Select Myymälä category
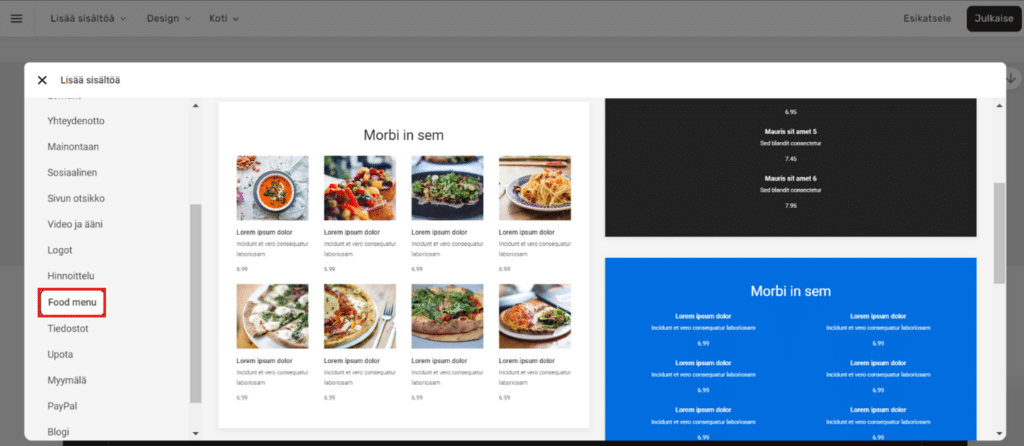The width and height of the screenshot is (1024, 446). pos(68,380)
